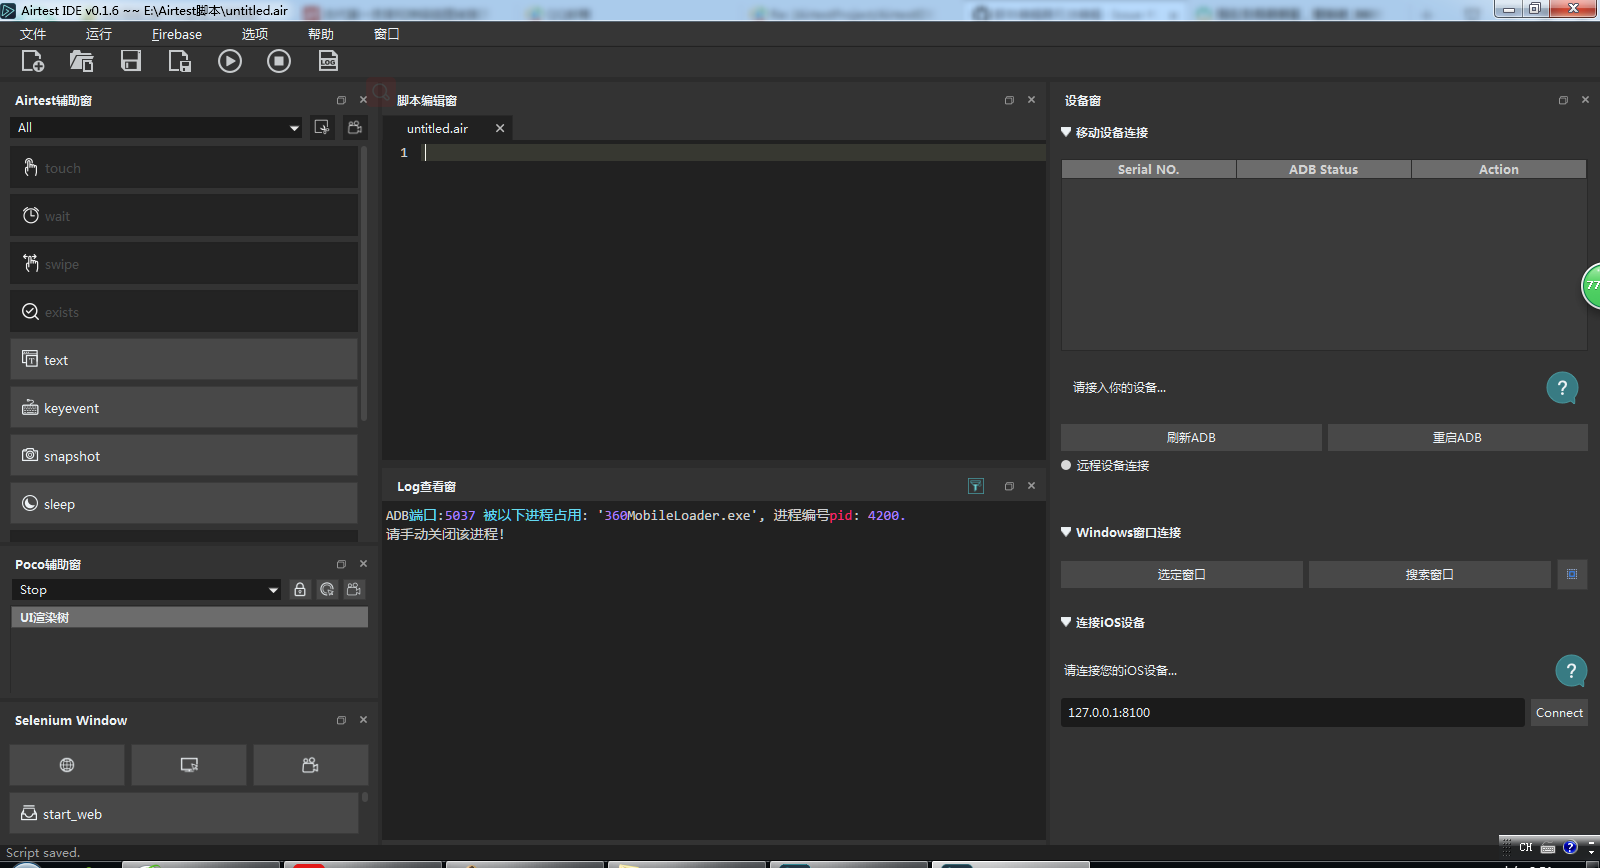This screenshot has height=868, width=1600.
Task: Collapse the Windows窗口连接 section
Action: click(x=1066, y=532)
